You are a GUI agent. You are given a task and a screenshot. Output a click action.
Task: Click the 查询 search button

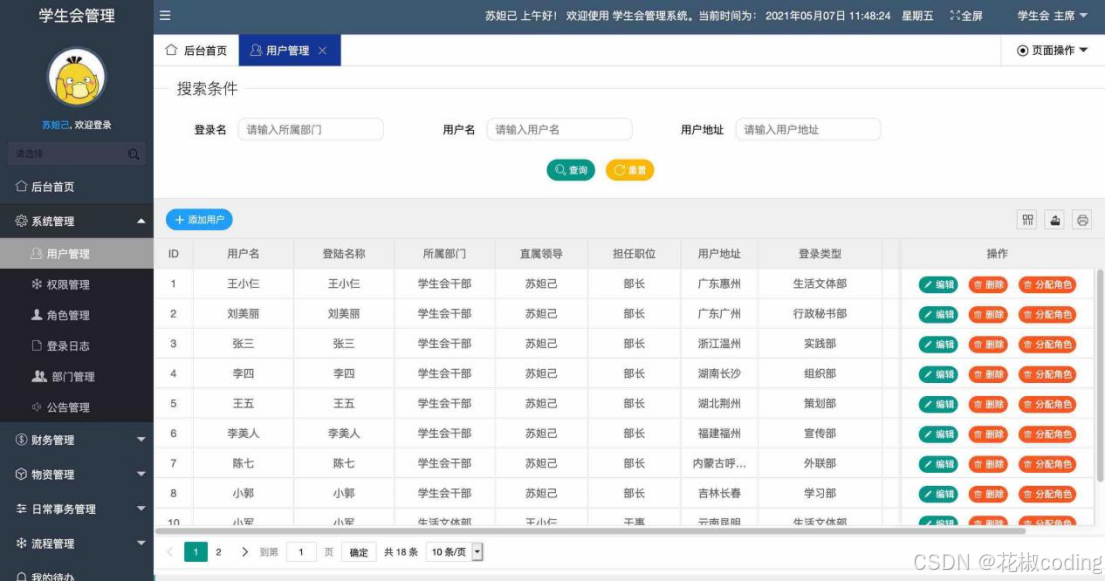pyautogui.click(x=570, y=170)
